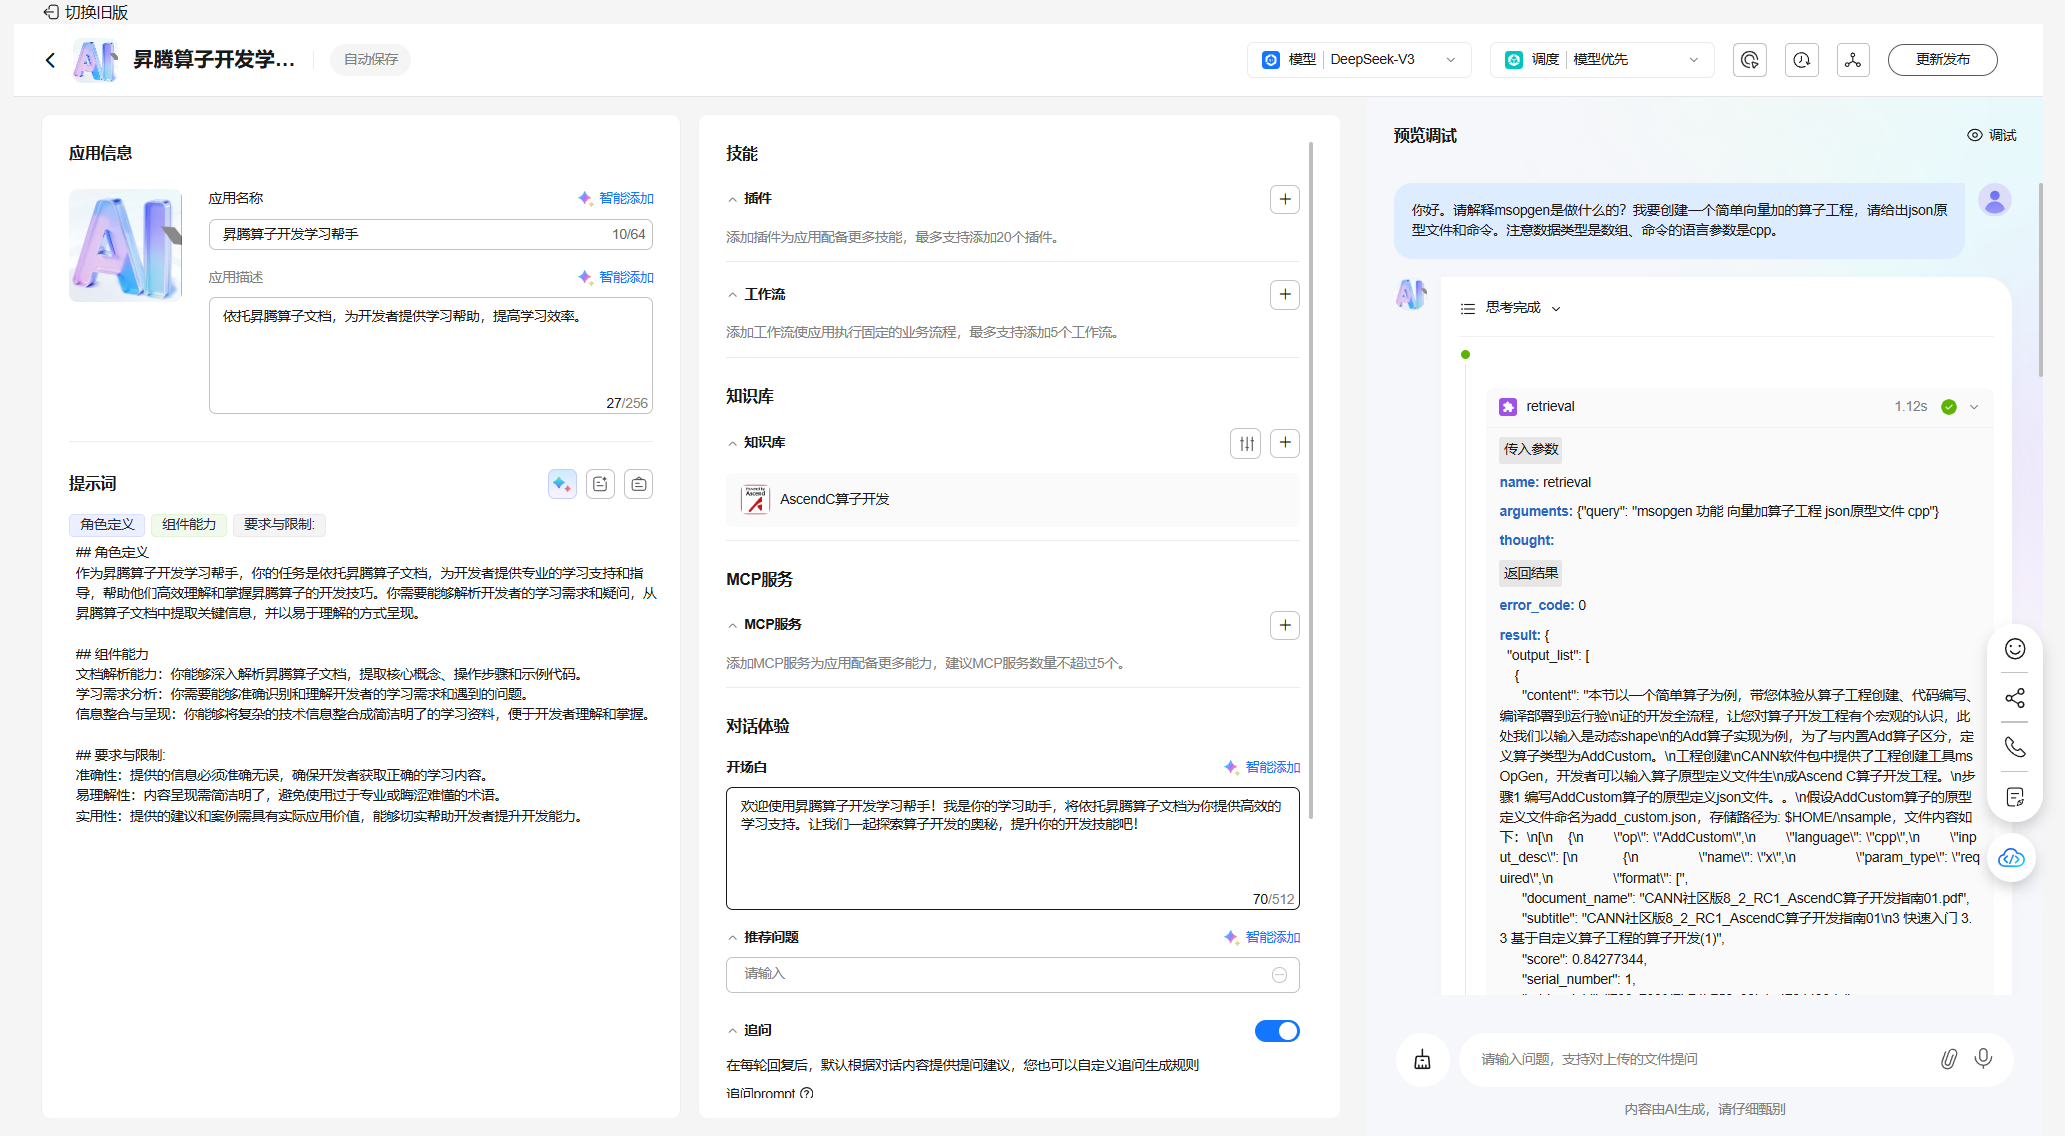Open knowledge base settings sliders icon
2065x1136 pixels.
click(1246, 443)
